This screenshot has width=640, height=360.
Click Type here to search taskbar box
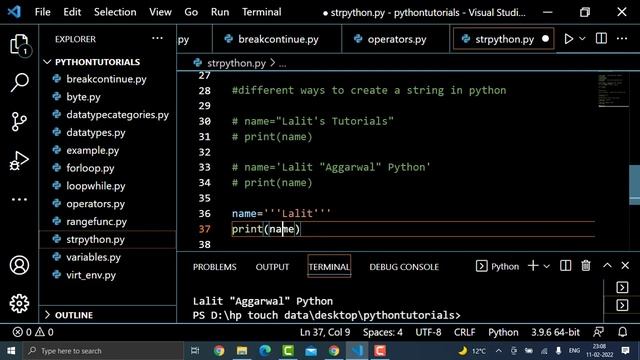pos(103,351)
